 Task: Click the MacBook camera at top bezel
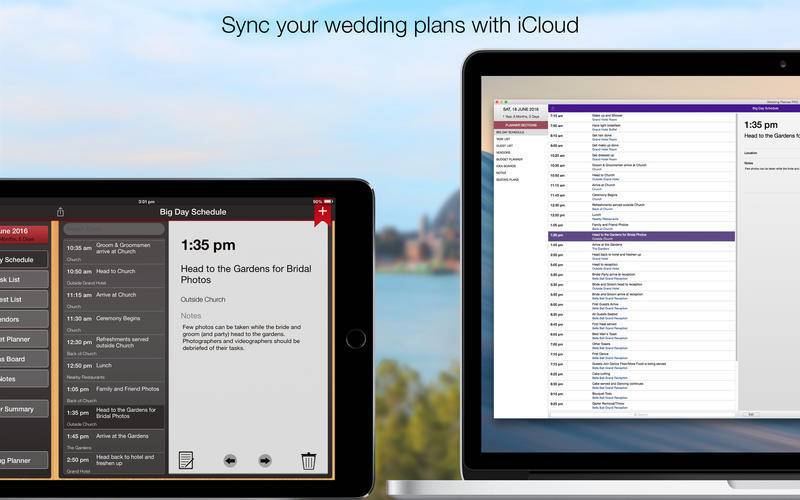tap(783, 64)
